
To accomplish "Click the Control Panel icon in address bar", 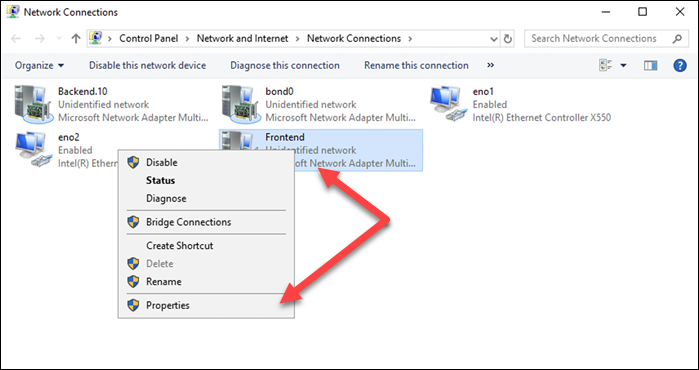I will pos(95,38).
